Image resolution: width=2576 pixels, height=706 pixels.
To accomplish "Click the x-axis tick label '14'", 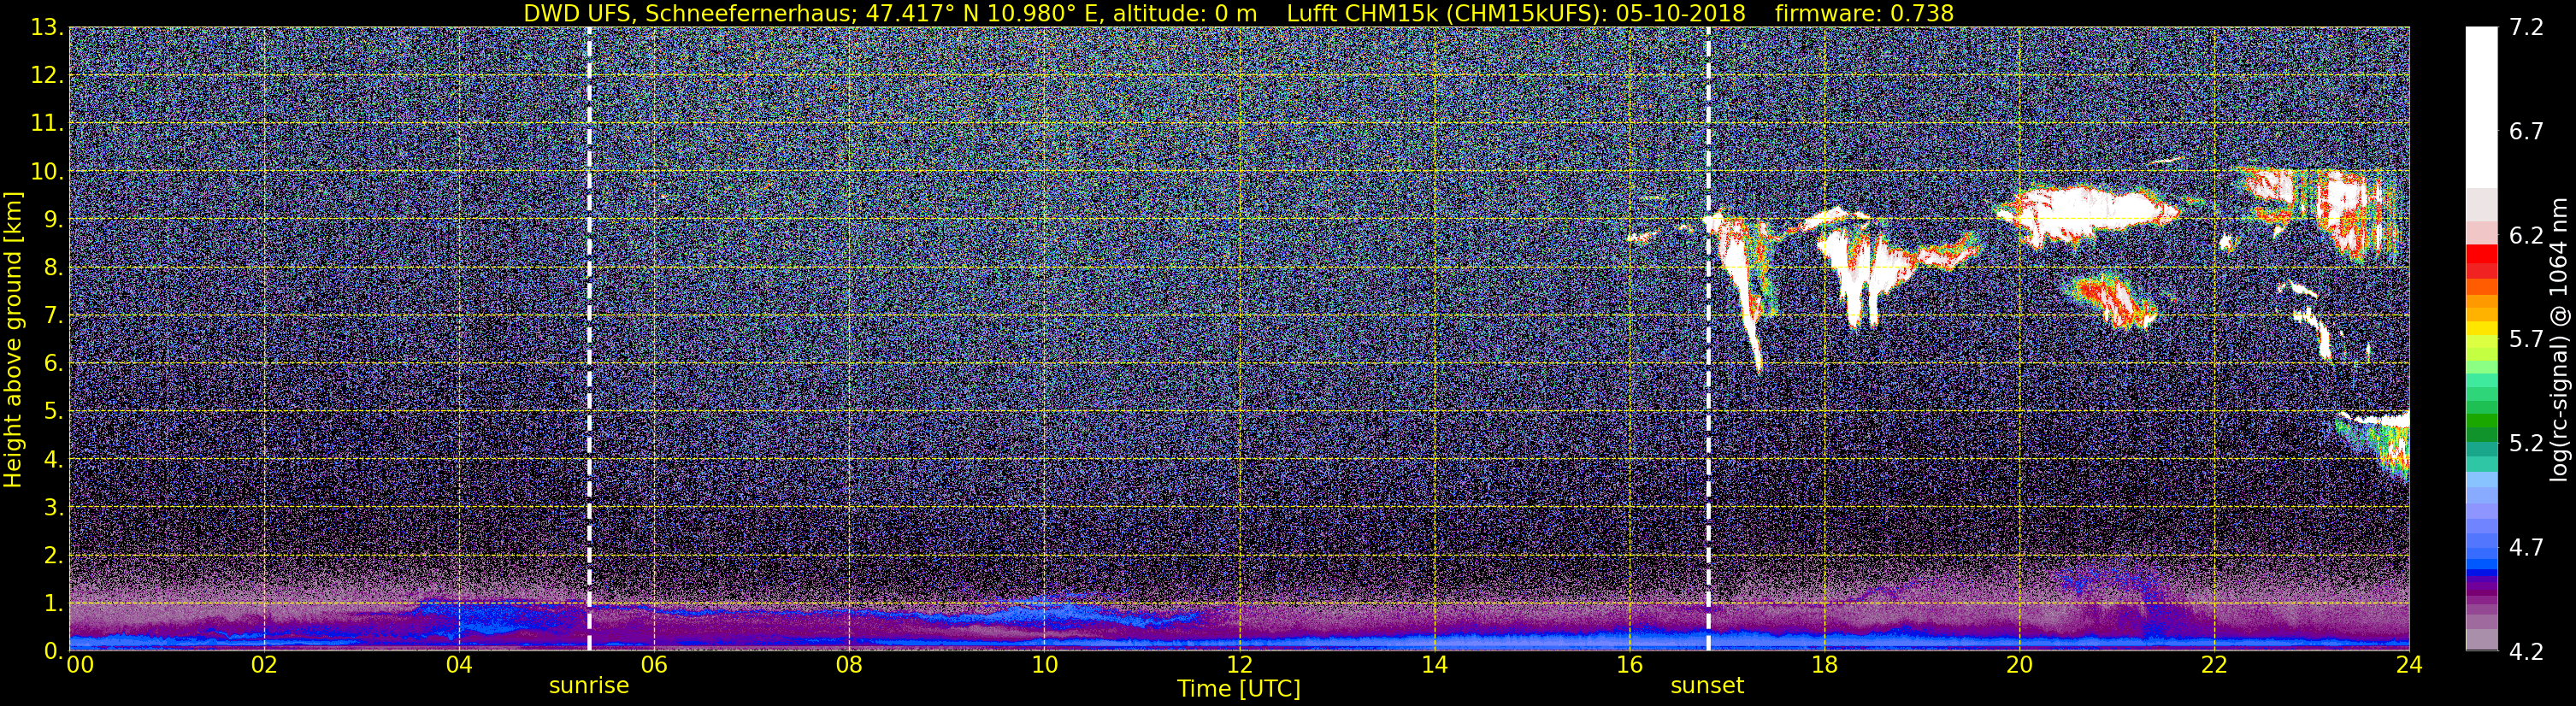I will tap(1434, 665).
